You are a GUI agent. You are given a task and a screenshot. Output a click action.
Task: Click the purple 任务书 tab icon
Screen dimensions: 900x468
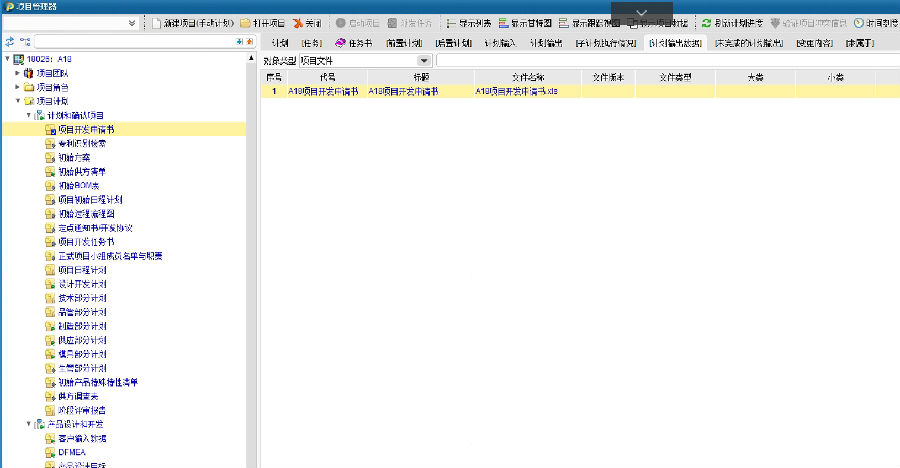tap(340, 42)
